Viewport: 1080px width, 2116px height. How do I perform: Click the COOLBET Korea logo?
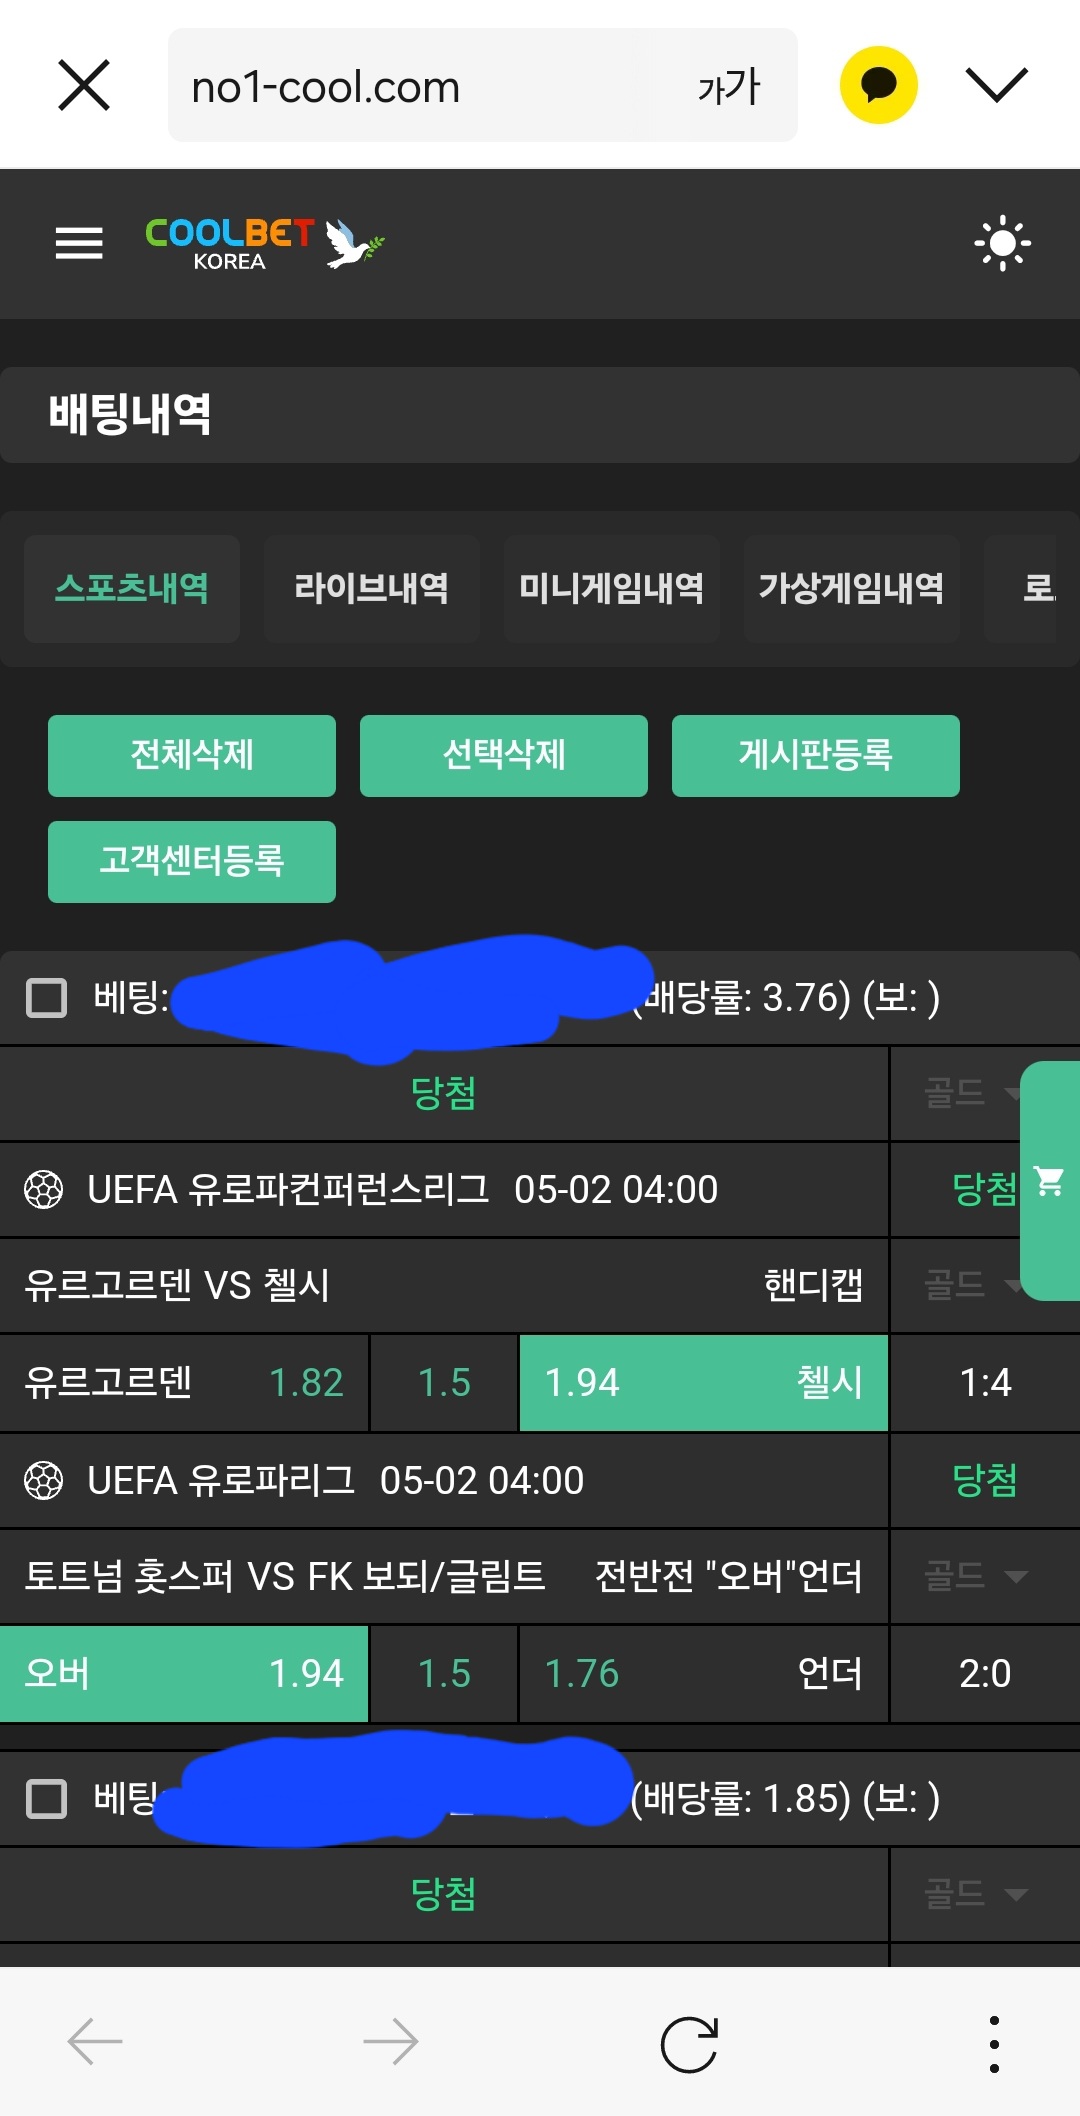(x=264, y=243)
